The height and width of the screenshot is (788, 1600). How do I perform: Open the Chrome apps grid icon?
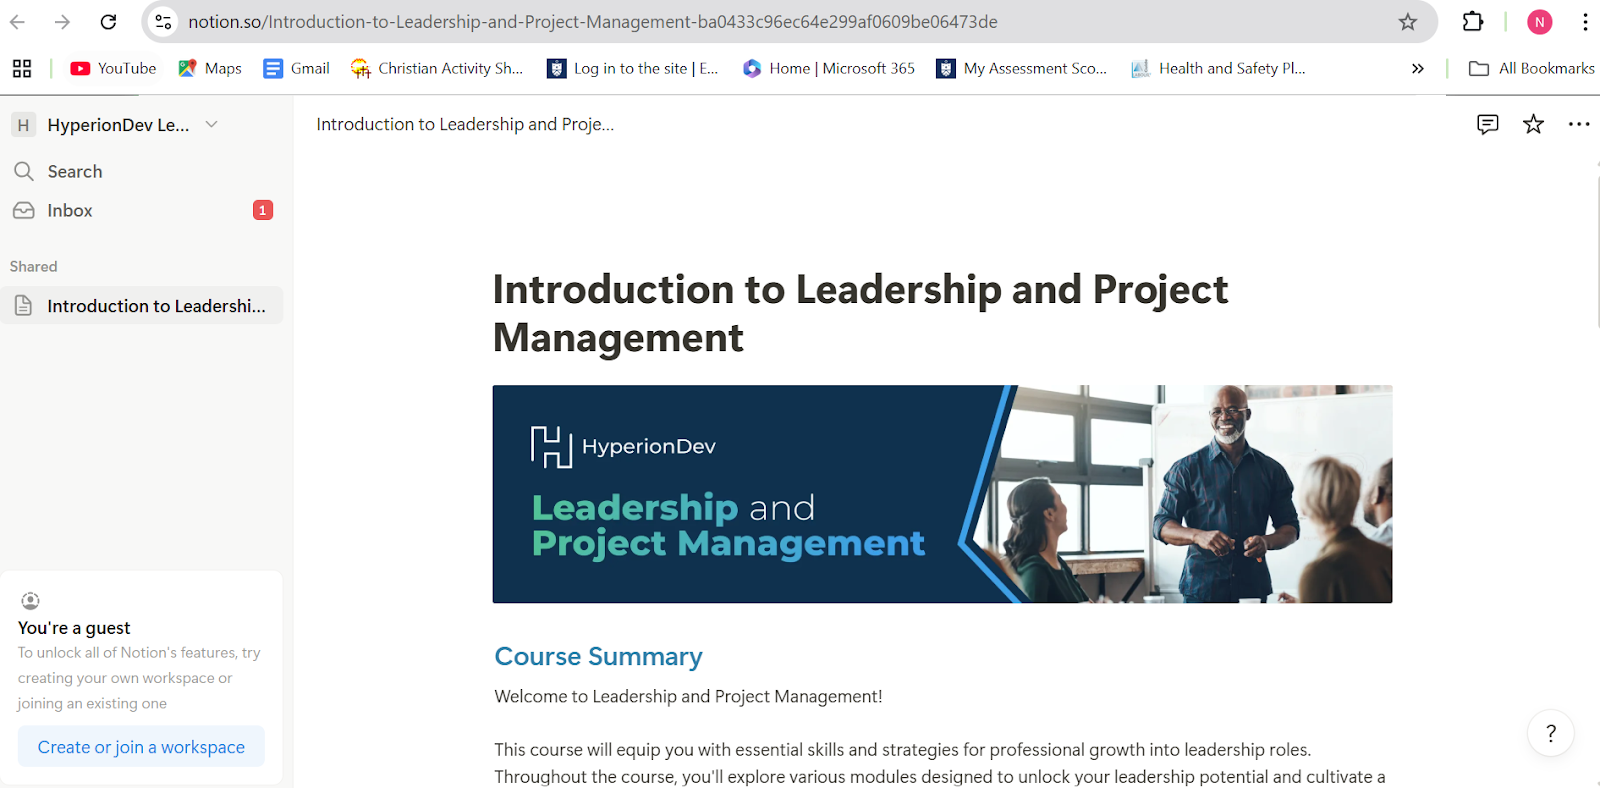(x=22, y=68)
